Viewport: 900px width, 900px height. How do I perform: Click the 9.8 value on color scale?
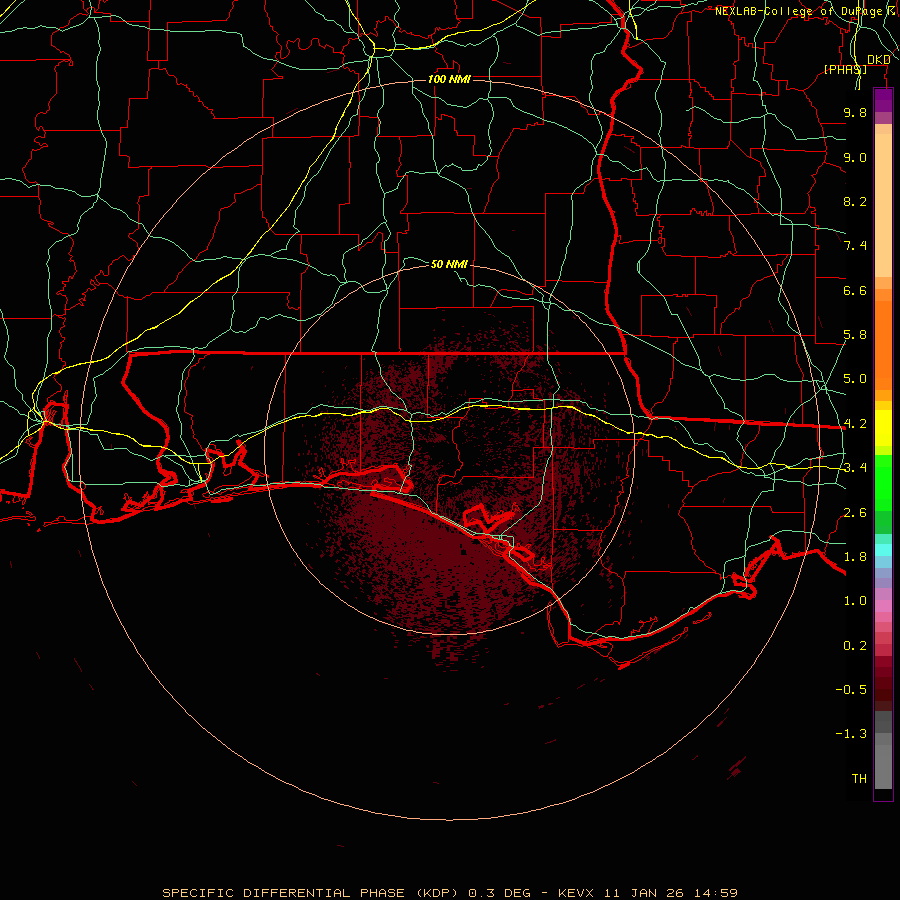point(855,112)
